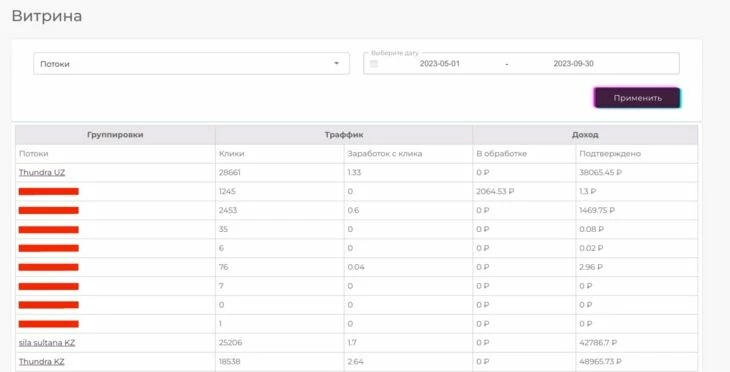Click the calendar icon in date field
The image size is (730, 372).
(373, 64)
